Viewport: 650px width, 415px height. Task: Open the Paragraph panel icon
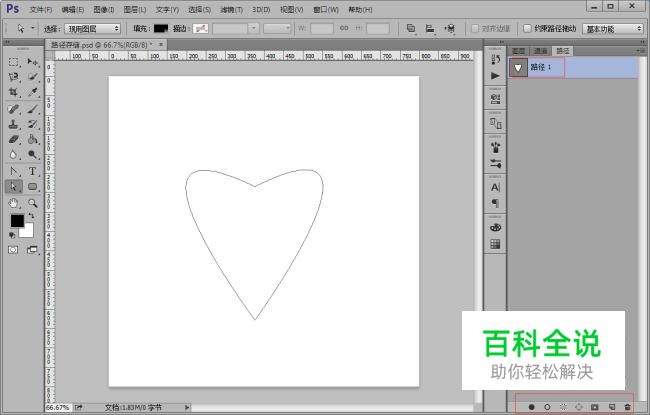[x=495, y=203]
